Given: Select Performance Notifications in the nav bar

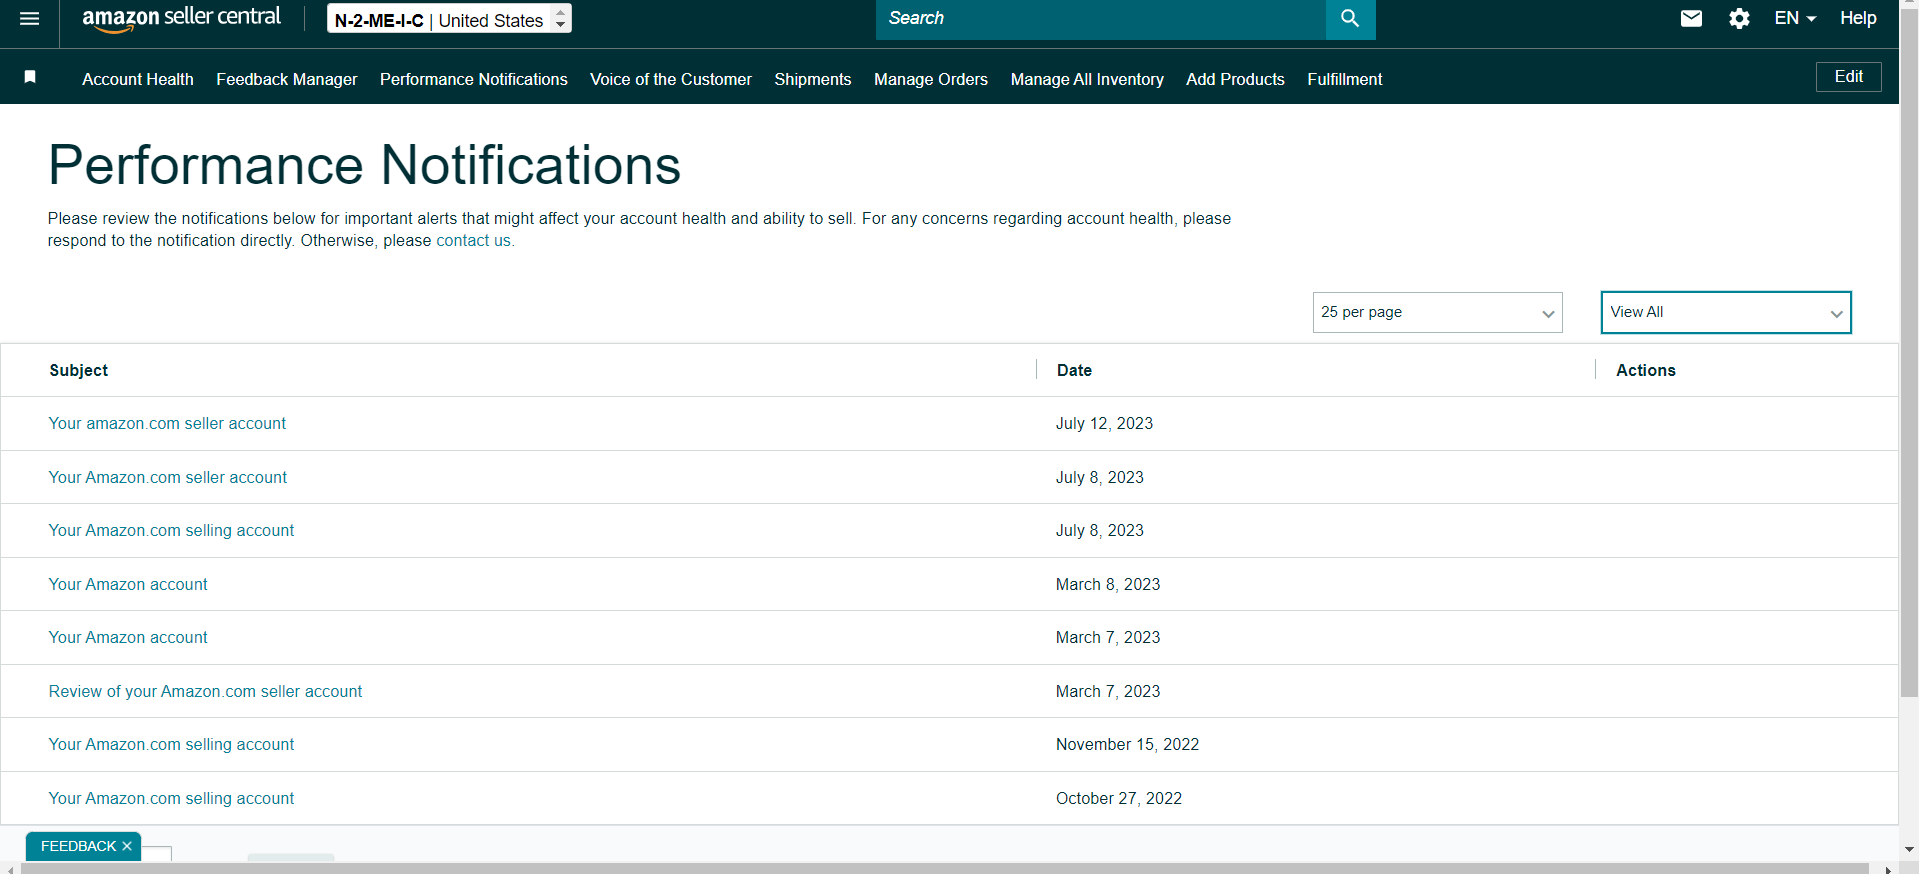Looking at the screenshot, I should pos(474,79).
